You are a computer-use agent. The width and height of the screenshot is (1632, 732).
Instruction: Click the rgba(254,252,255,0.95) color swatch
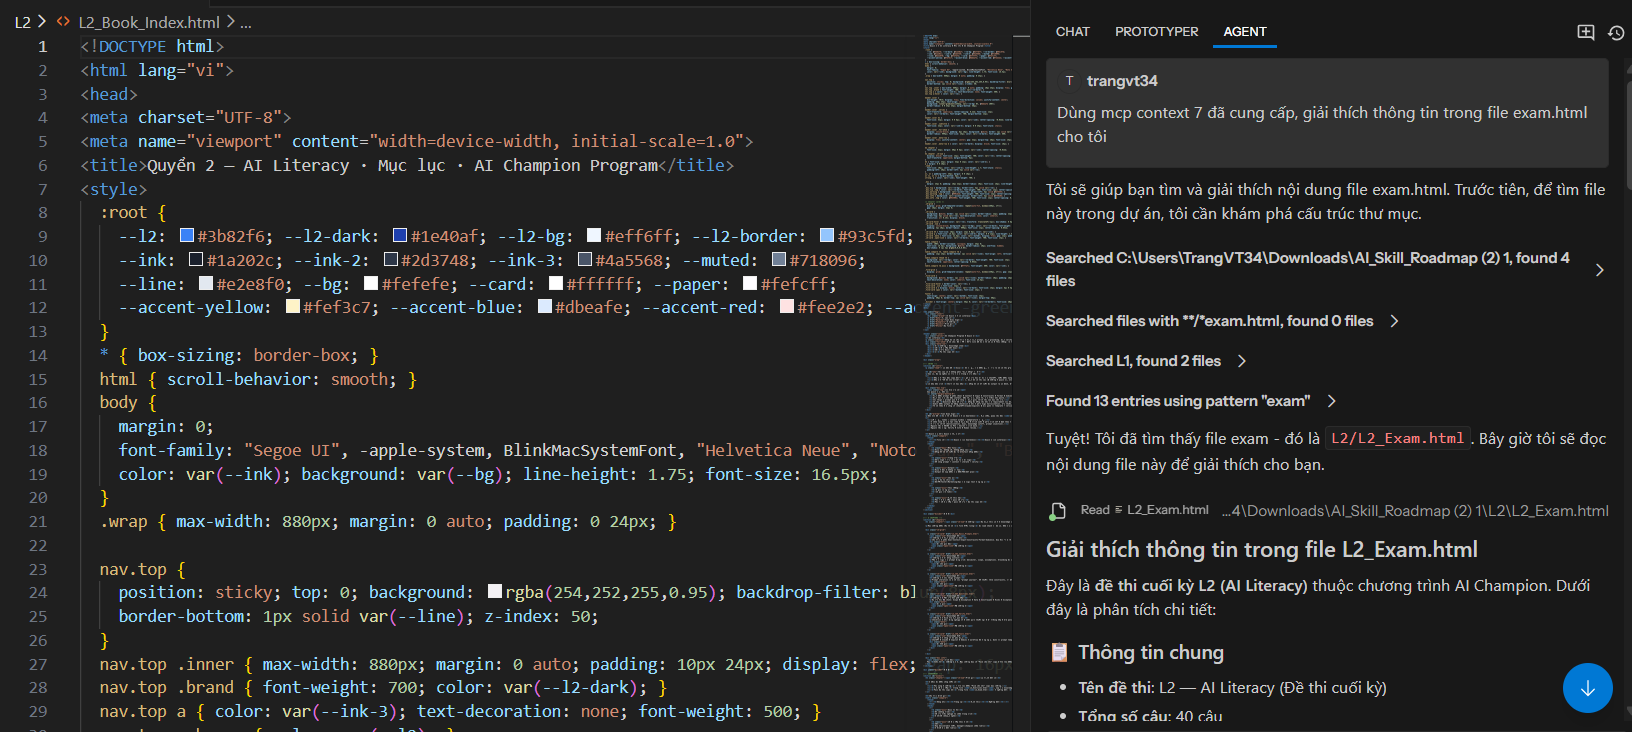pos(495,592)
